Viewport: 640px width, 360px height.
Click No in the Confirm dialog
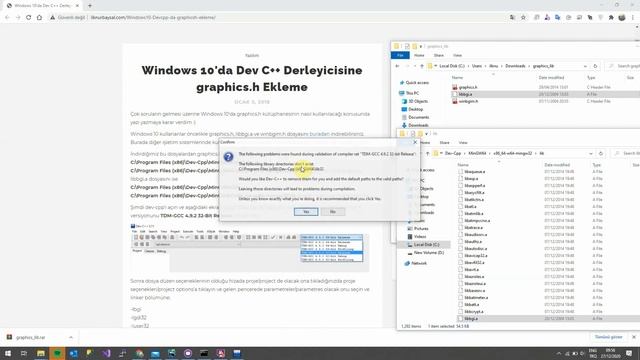click(333, 211)
